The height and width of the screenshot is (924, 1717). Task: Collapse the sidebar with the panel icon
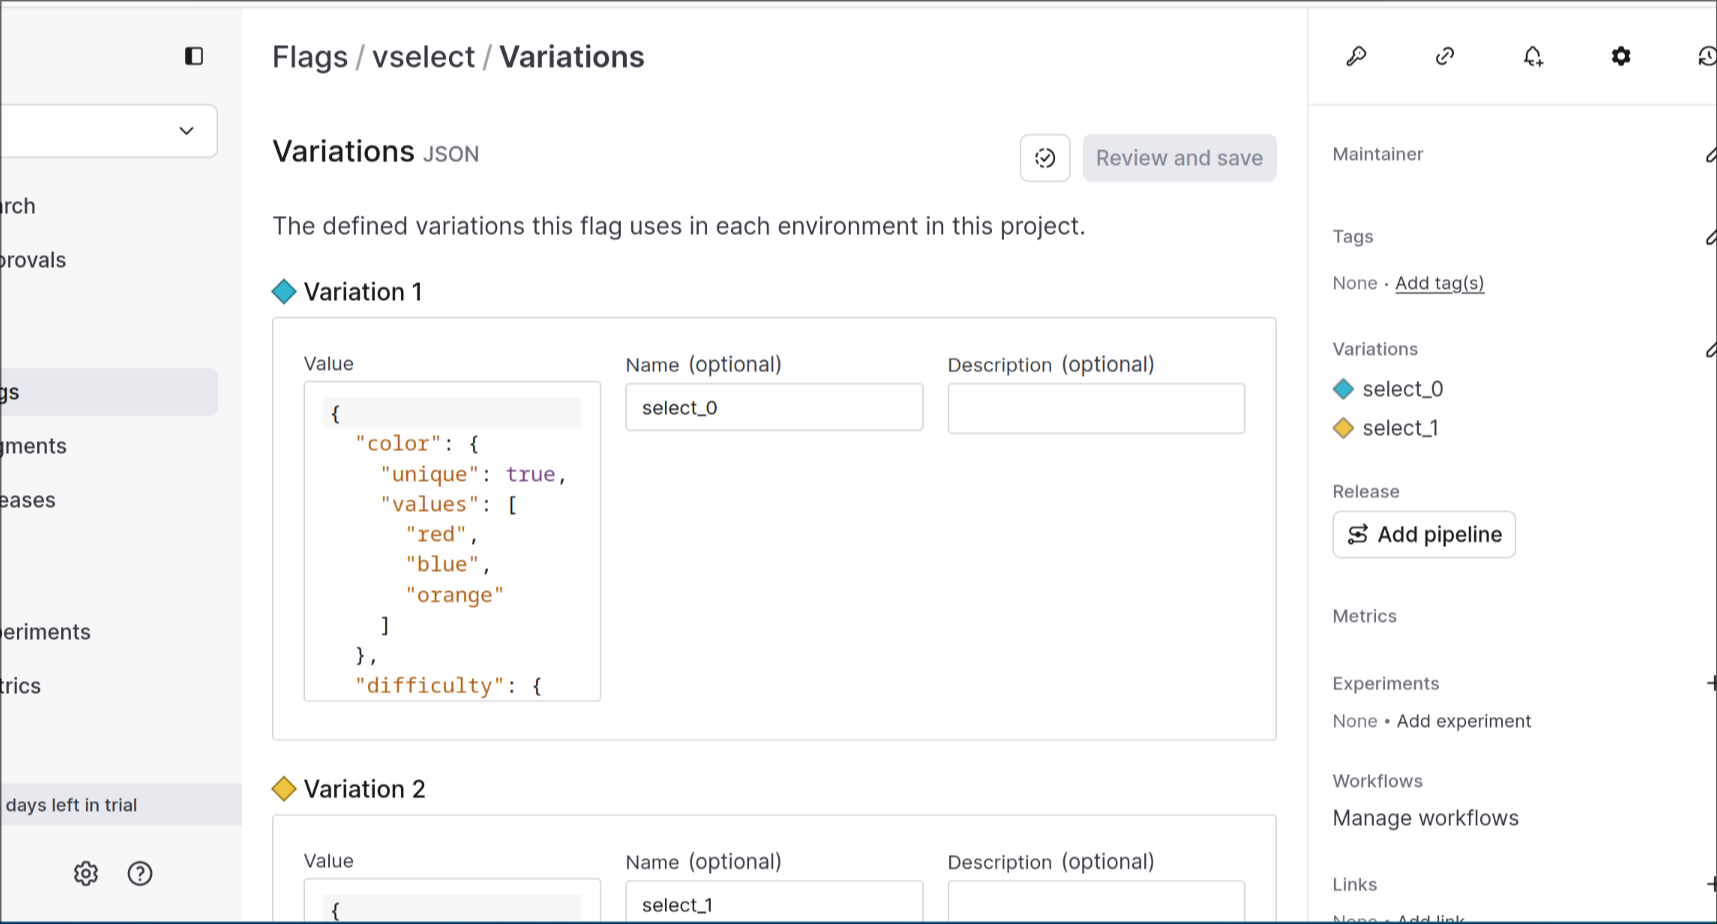[x=194, y=56]
